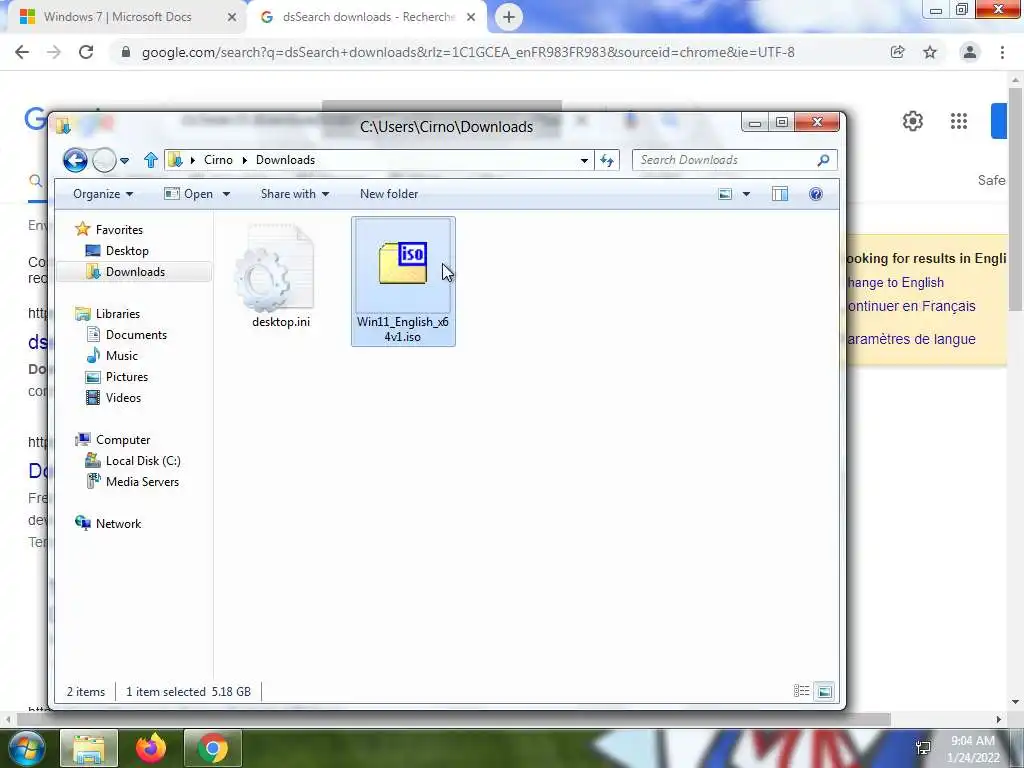1024x768 pixels.
Task: Go back in Chrome
Action: pyautogui.click(x=22, y=52)
